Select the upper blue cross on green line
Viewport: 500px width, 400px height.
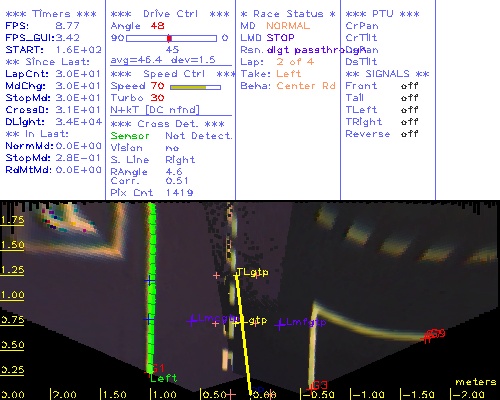(x=149, y=281)
